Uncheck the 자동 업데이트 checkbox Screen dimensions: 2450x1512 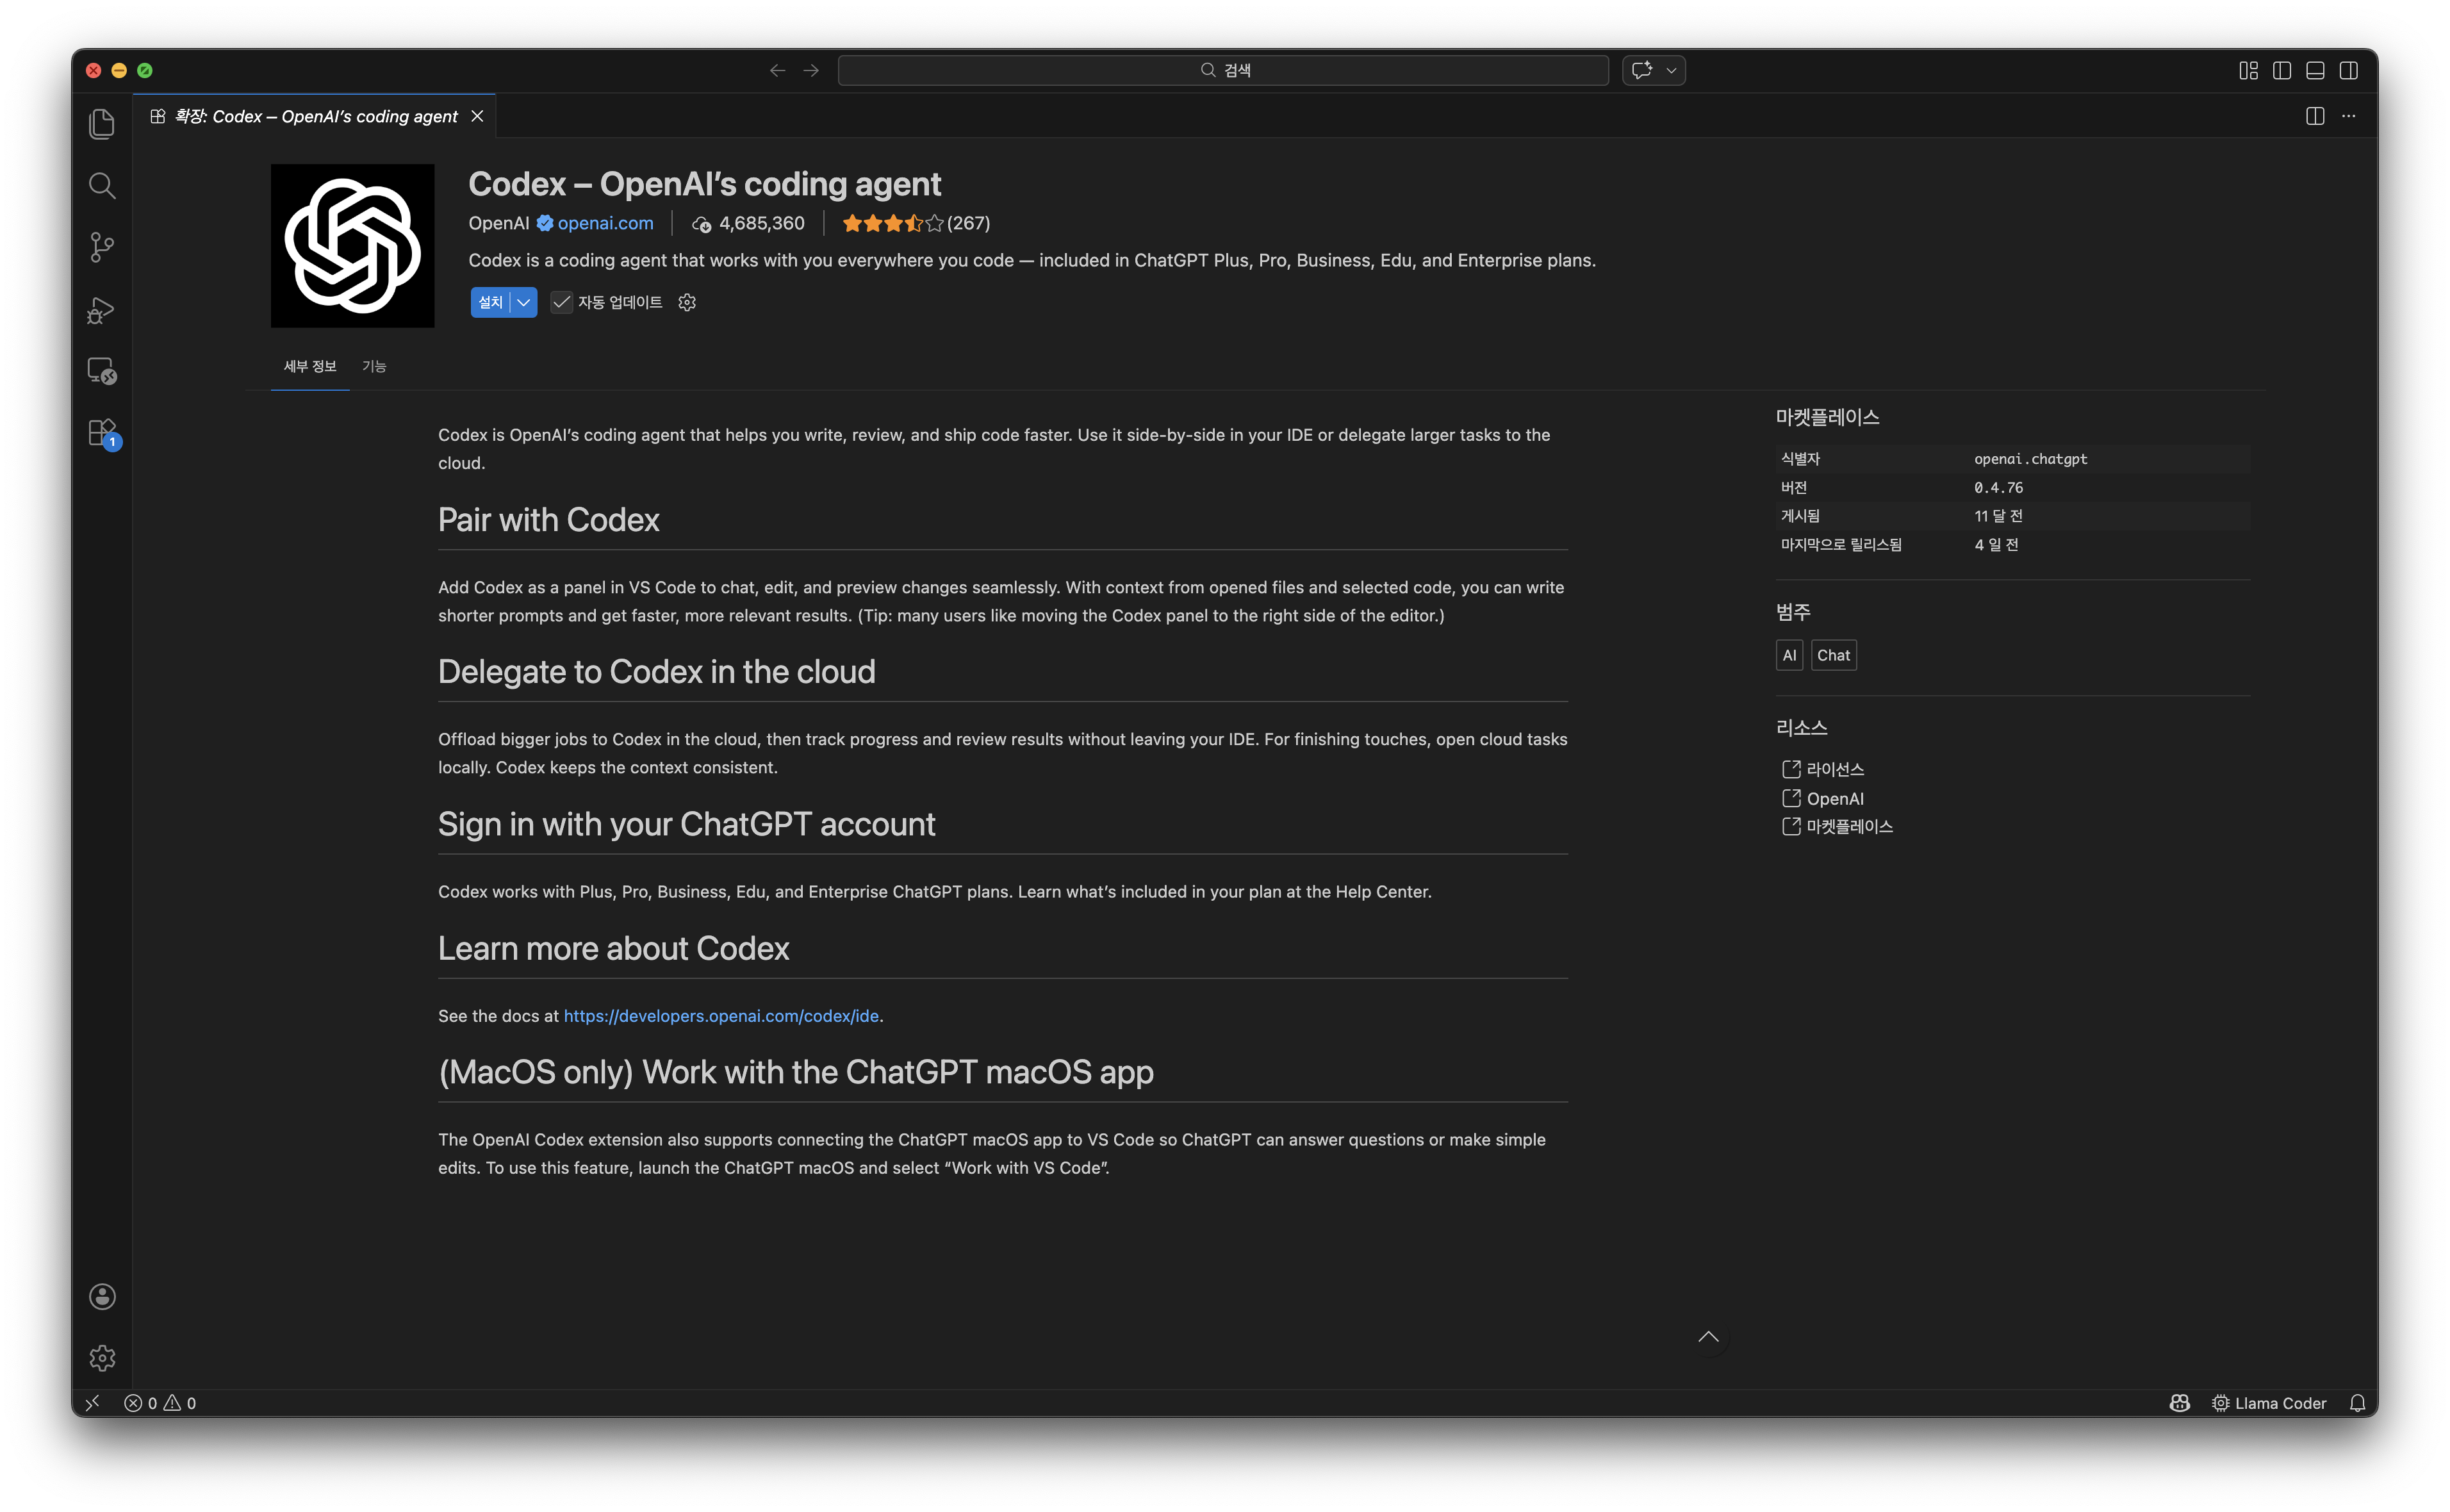[562, 302]
